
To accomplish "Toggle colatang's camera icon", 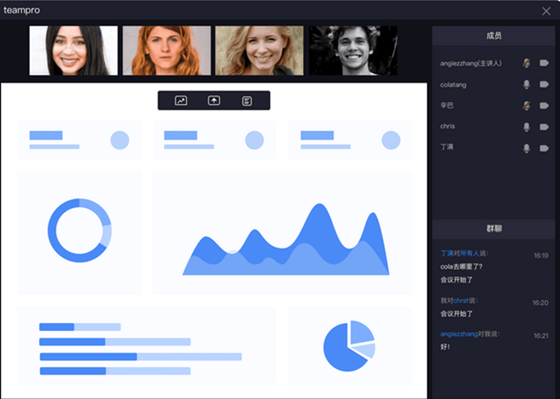I will (544, 85).
